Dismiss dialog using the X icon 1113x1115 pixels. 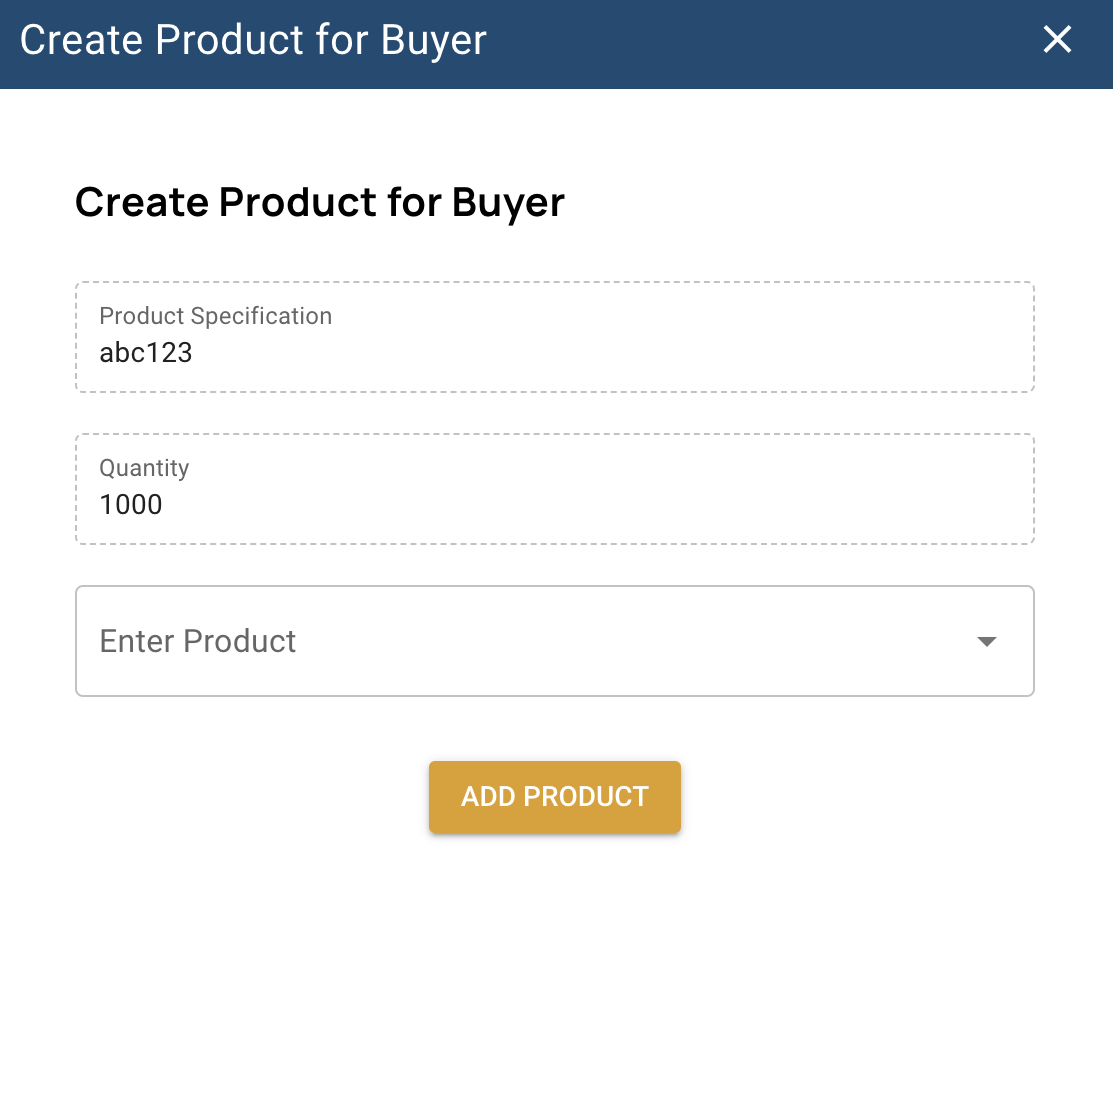[1057, 40]
